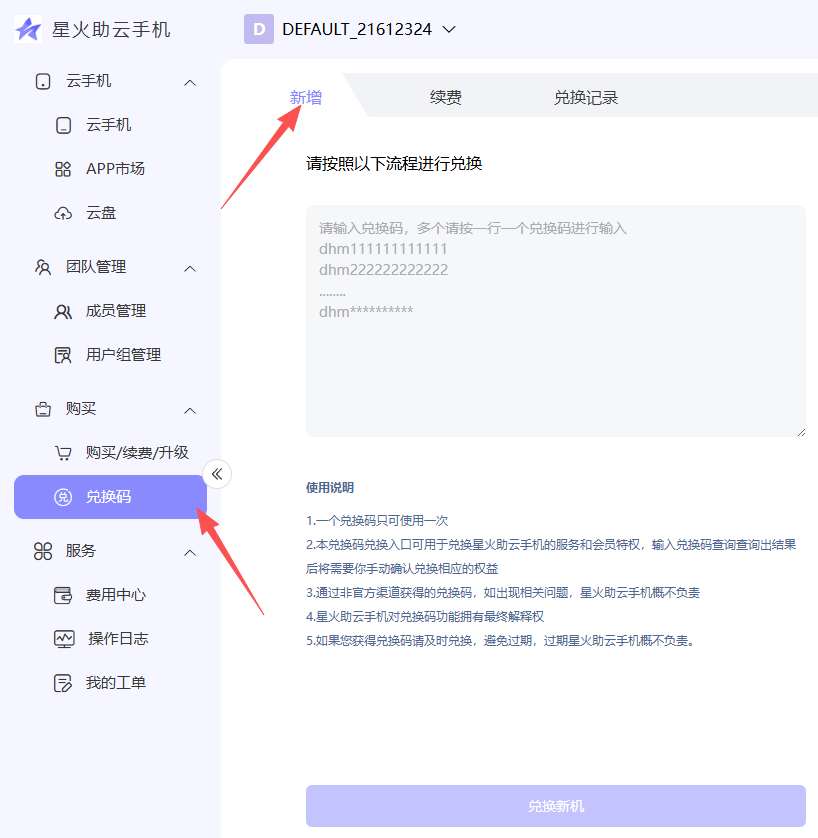818x838 pixels.
Task: Collapse the sidebar with double-chevron button
Action: click(x=217, y=474)
